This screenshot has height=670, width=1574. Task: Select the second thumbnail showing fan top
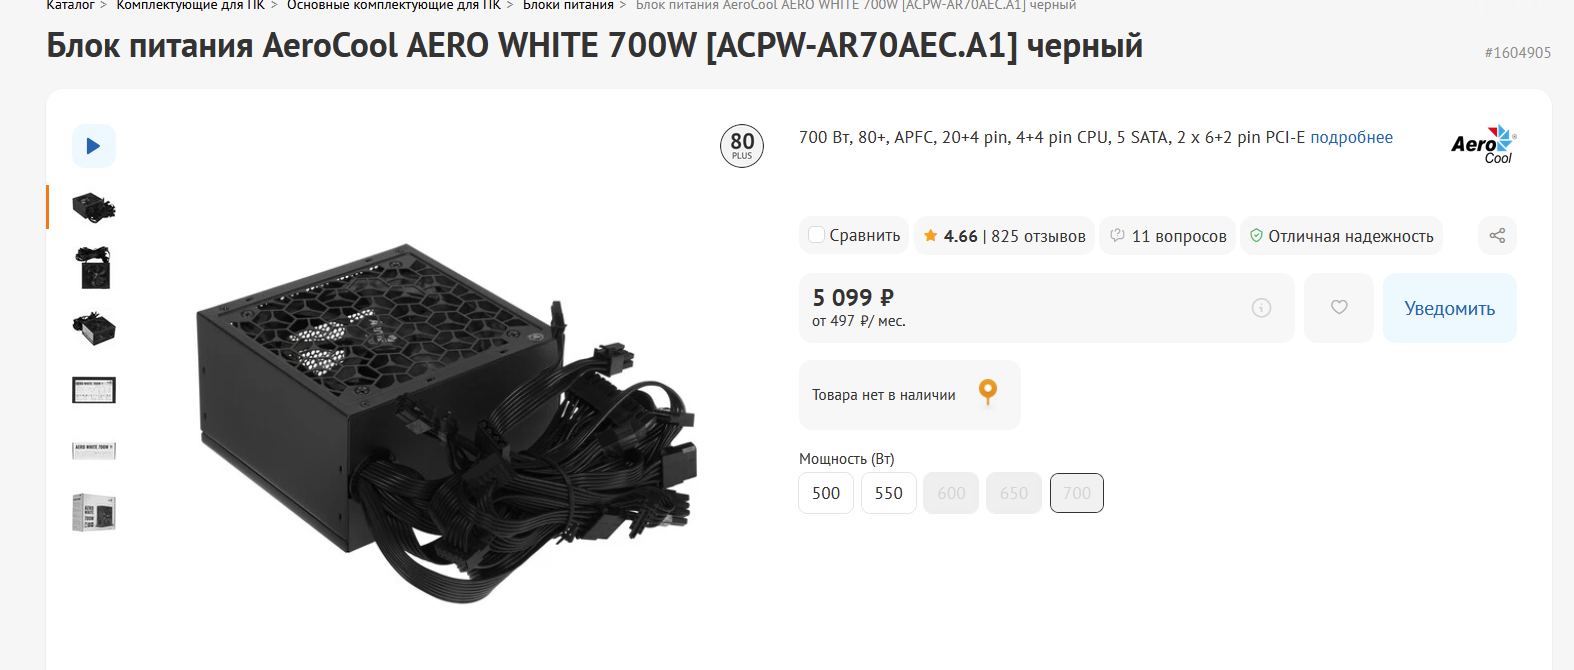pos(94,268)
